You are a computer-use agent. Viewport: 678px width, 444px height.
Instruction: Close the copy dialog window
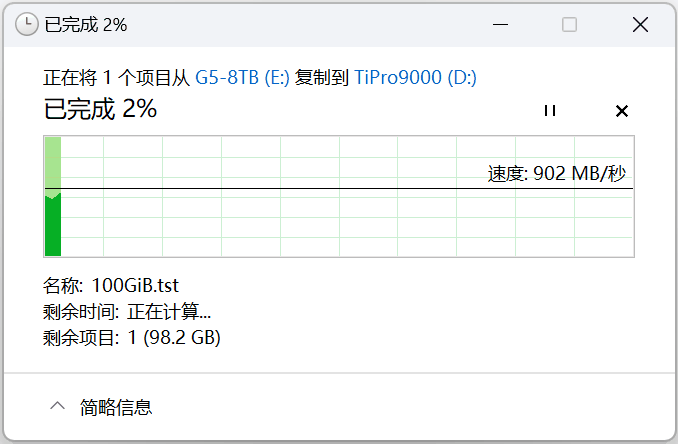[x=641, y=25]
